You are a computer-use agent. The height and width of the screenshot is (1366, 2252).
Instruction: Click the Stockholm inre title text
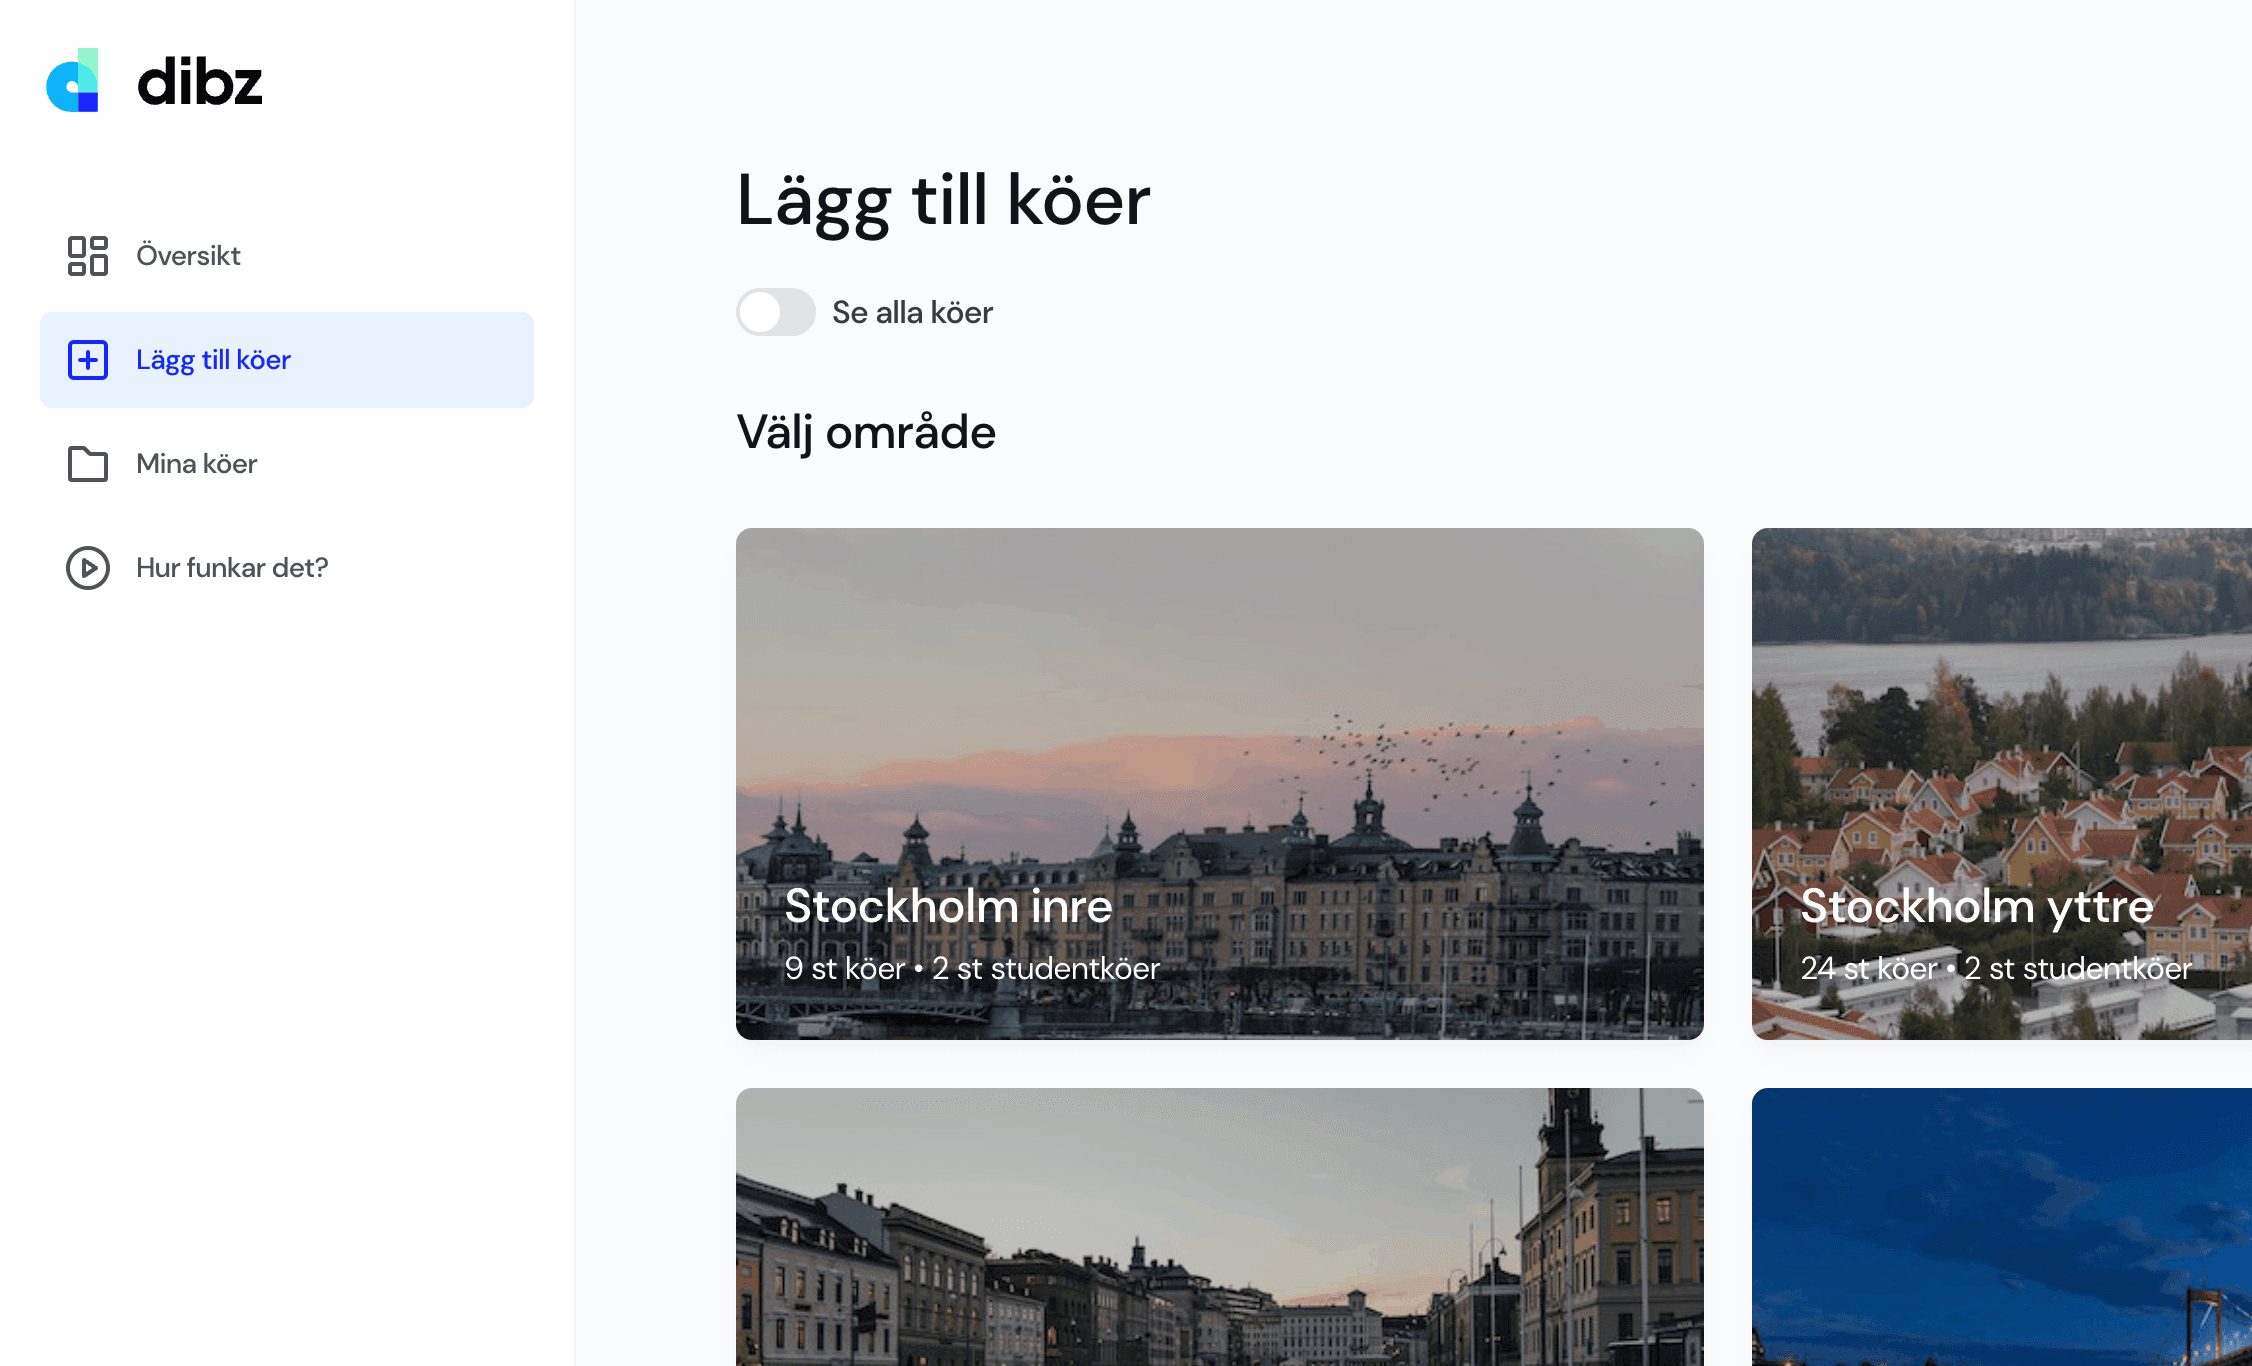948,906
